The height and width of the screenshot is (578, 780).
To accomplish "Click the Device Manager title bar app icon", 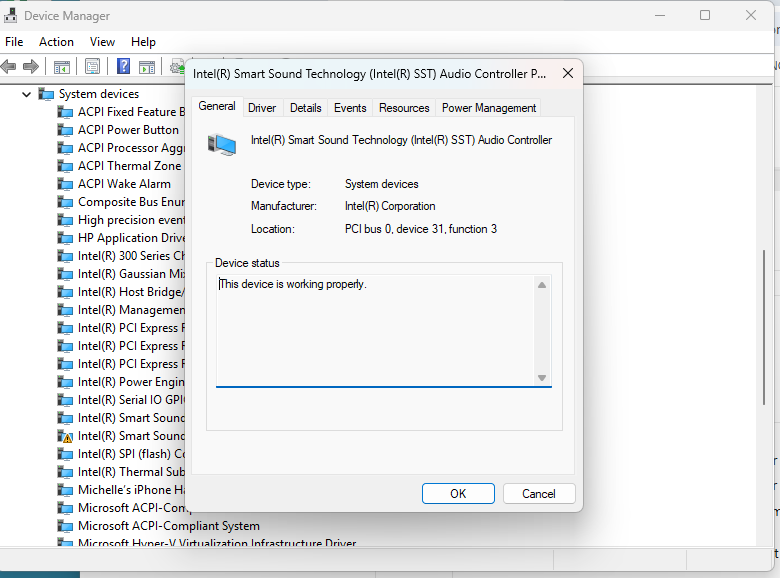I will [10, 15].
